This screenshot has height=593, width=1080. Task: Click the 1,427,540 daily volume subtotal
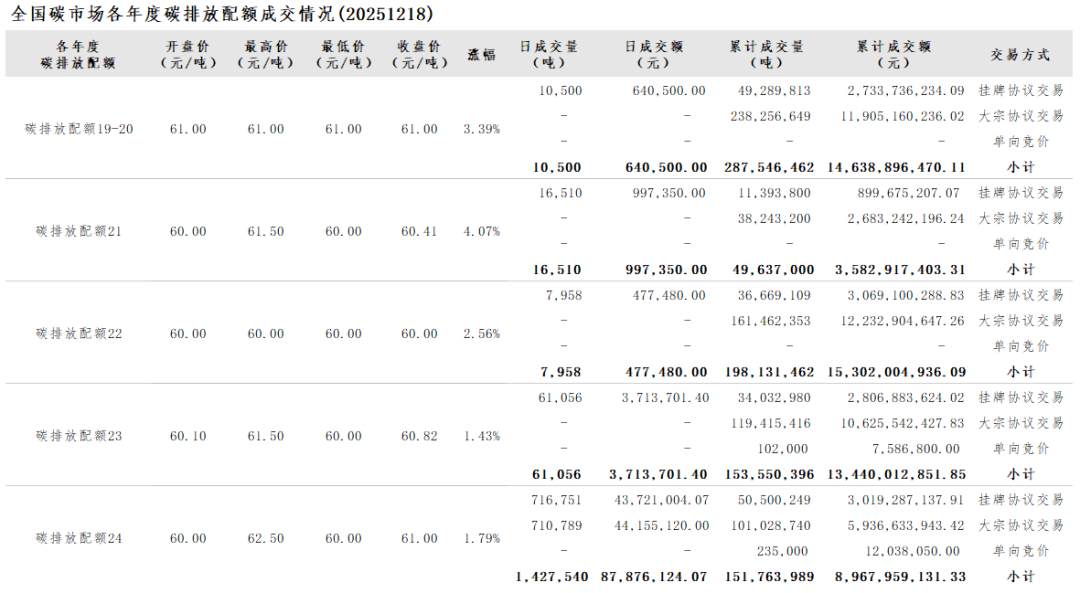click(x=547, y=577)
